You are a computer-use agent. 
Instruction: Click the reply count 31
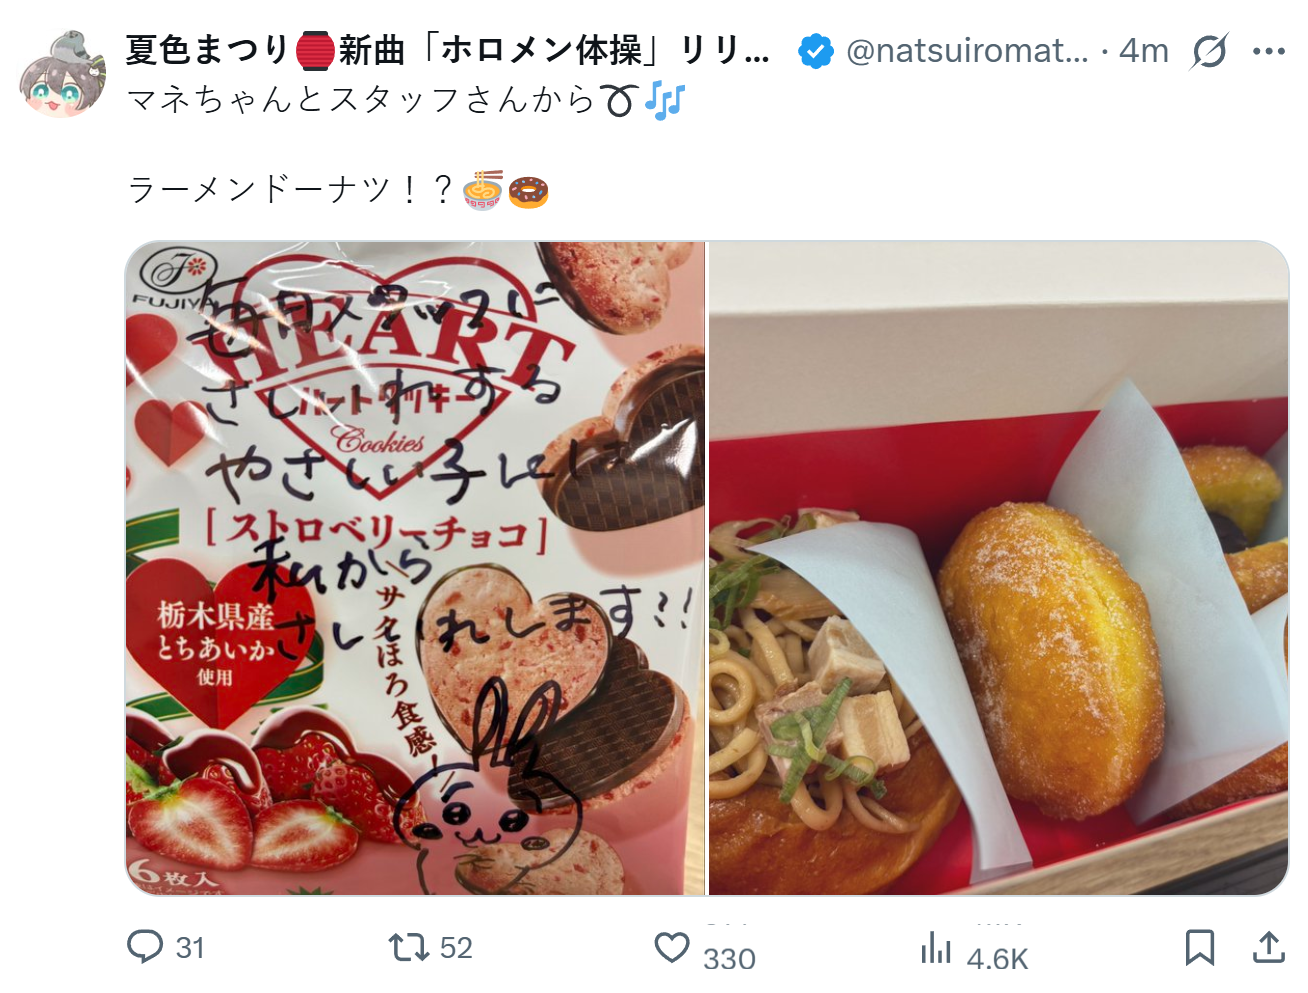tap(190, 948)
